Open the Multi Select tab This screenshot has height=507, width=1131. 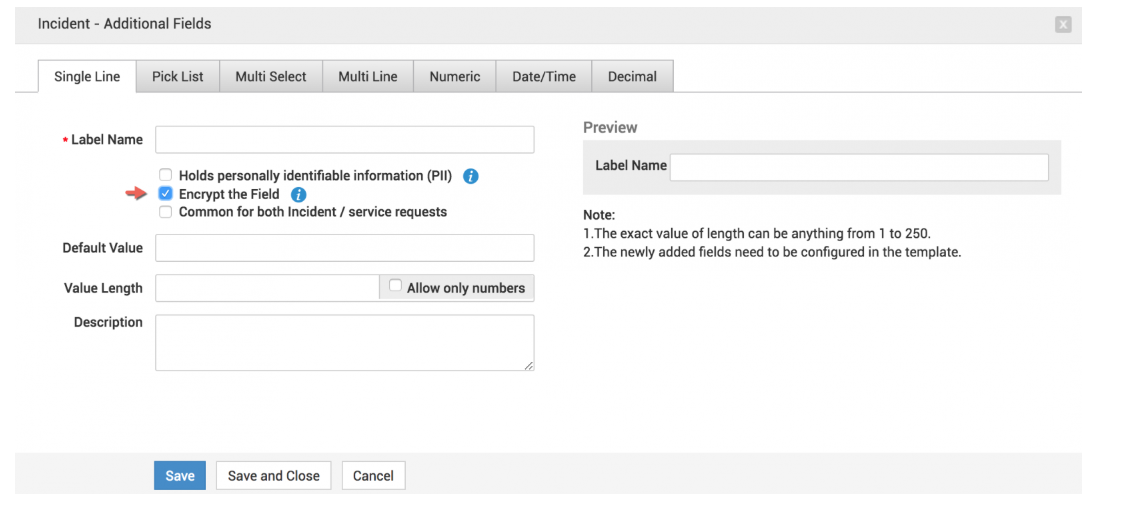[271, 76]
